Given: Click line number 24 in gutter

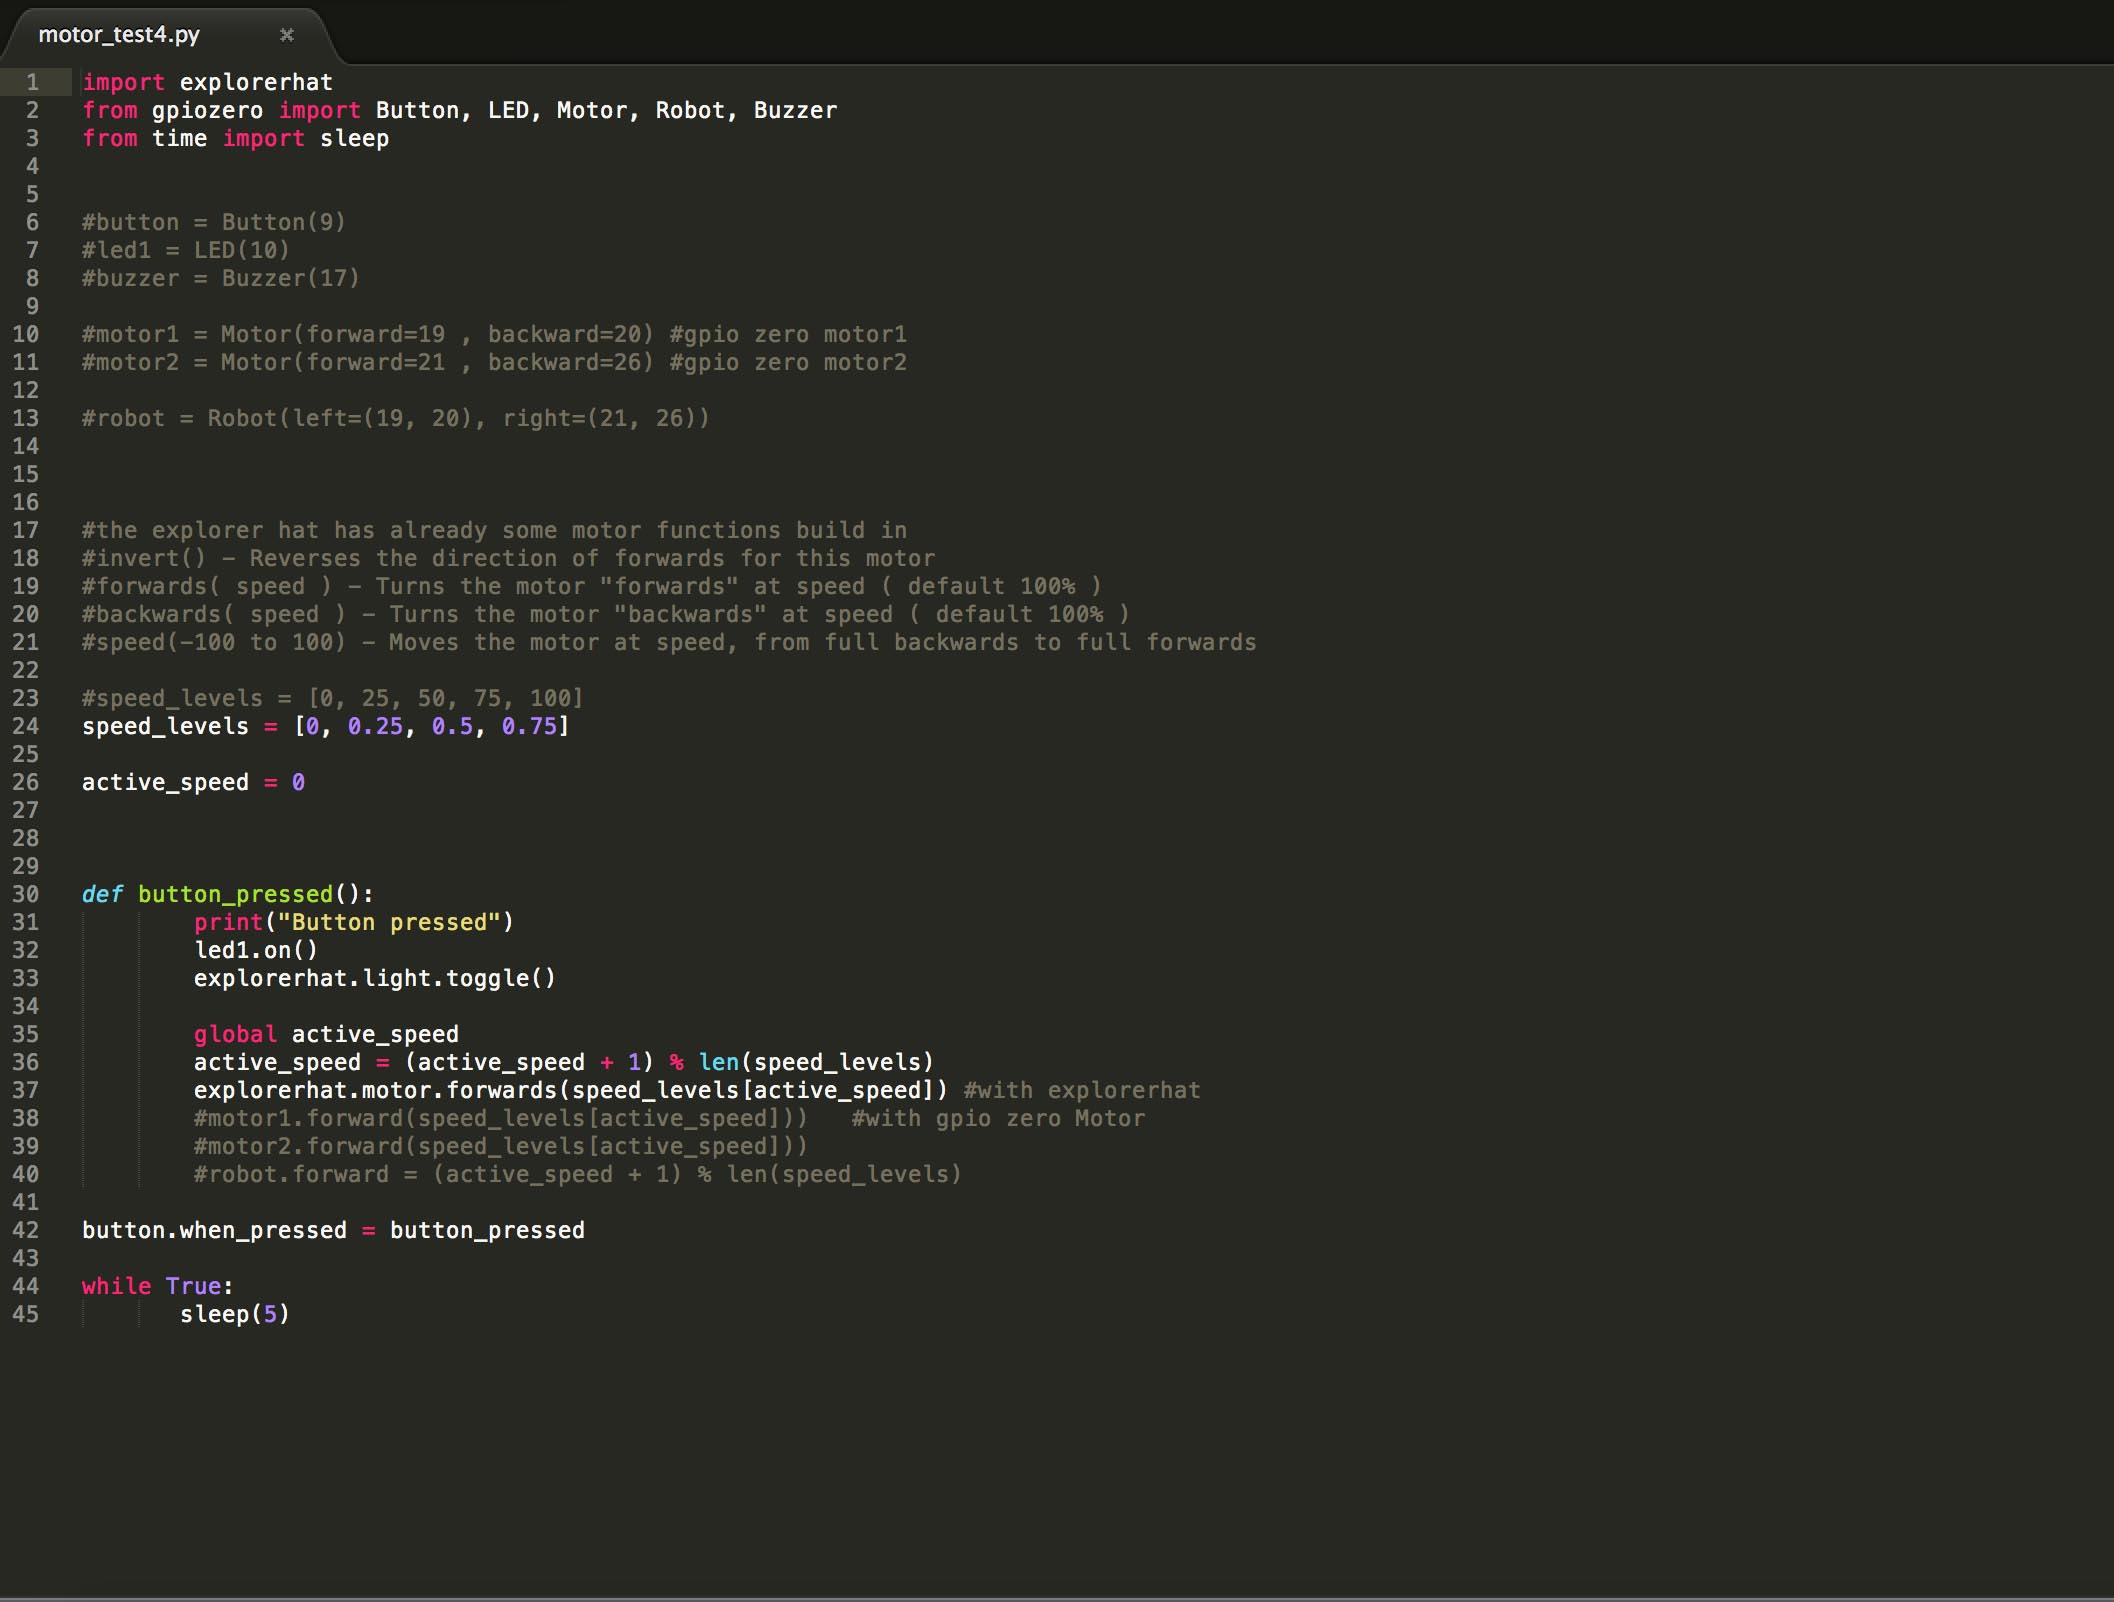Looking at the screenshot, I should (x=26, y=726).
